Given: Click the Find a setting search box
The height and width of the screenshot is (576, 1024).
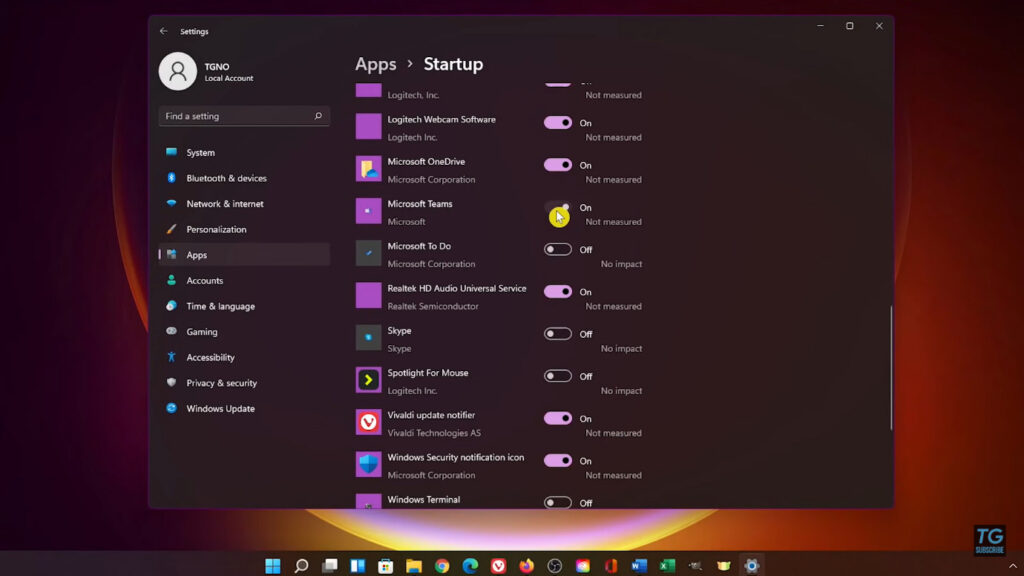Looking at the screenshot, I should click(x=244, y=116).
